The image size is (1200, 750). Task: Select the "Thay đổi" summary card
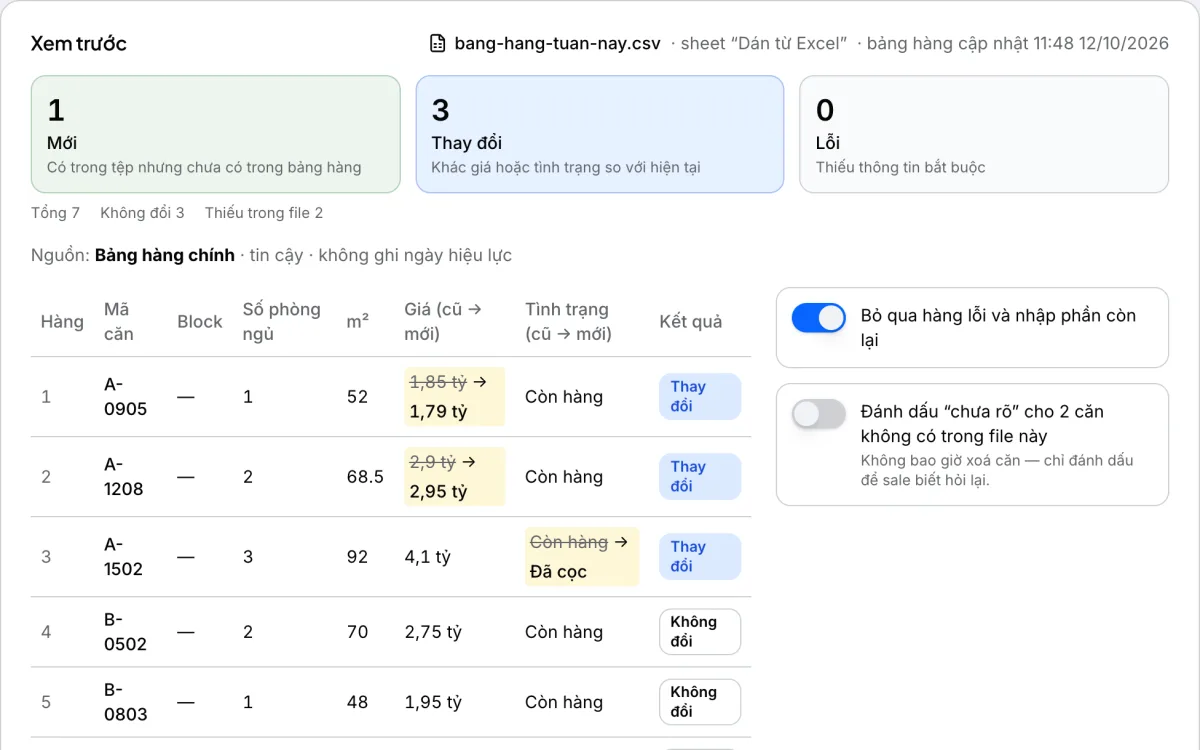coord(600,134)
